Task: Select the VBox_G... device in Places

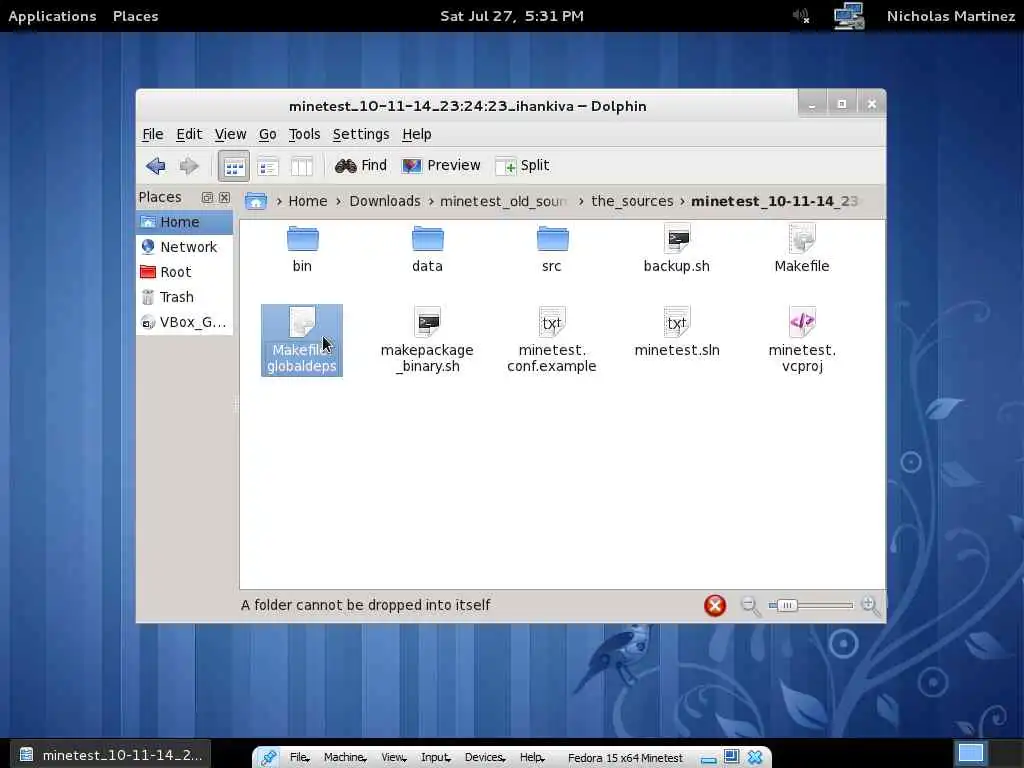Action: point(184,322)
